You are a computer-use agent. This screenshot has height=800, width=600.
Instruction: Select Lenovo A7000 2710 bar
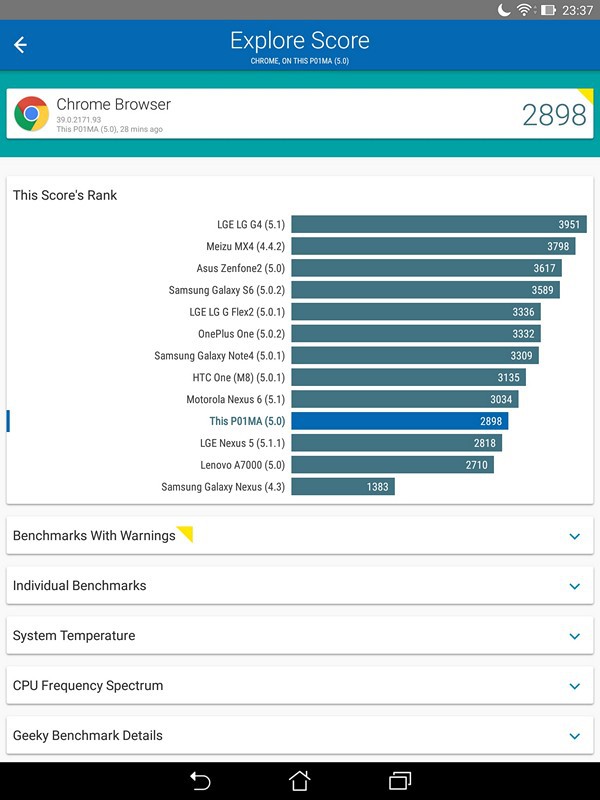tap(392, 465)
